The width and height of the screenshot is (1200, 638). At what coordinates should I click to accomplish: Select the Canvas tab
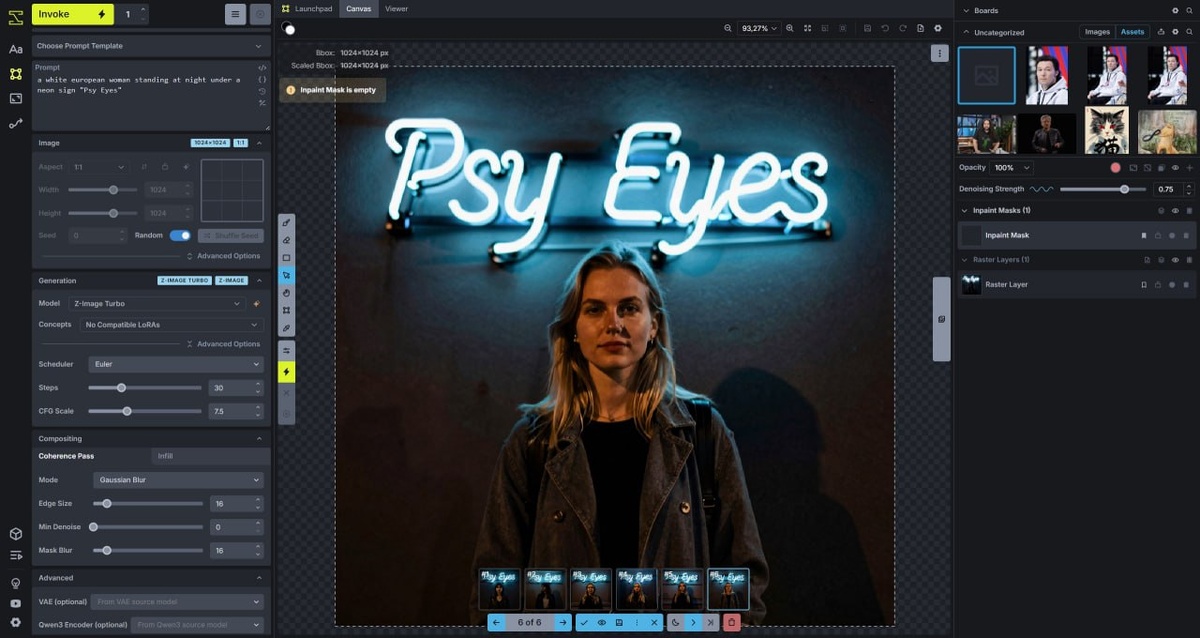click(358, 8)
